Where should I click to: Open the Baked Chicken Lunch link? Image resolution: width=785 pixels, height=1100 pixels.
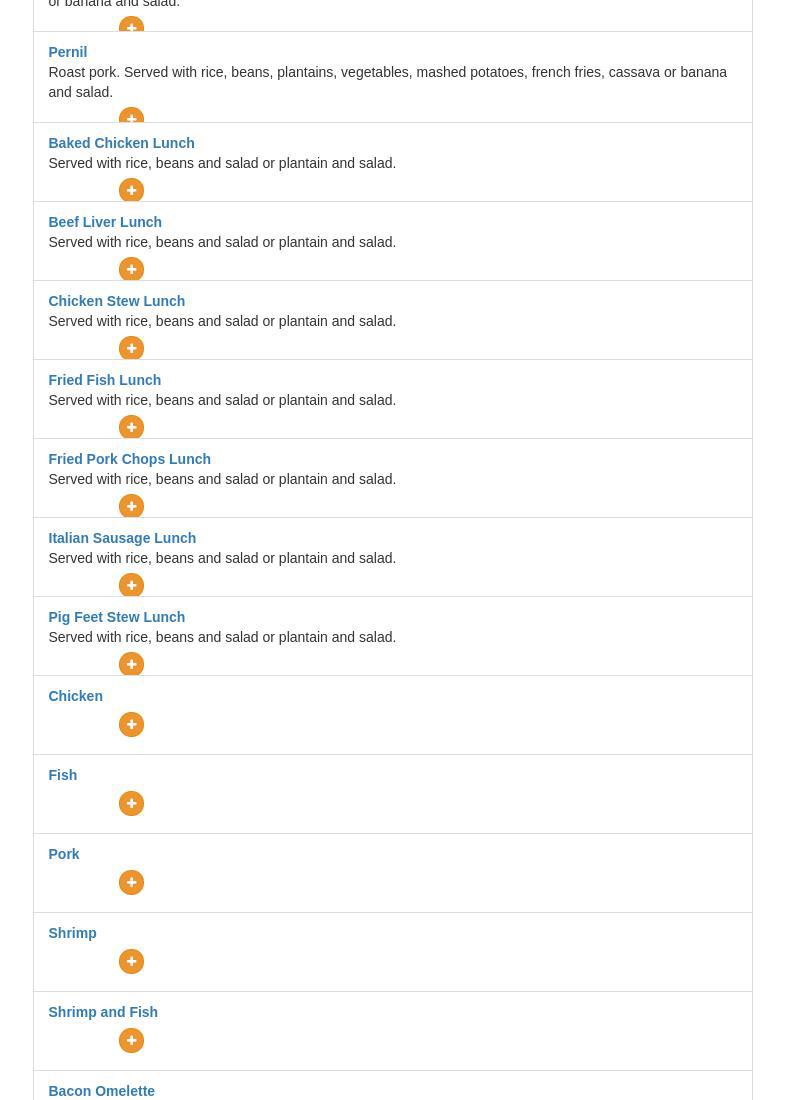[121, 143]
